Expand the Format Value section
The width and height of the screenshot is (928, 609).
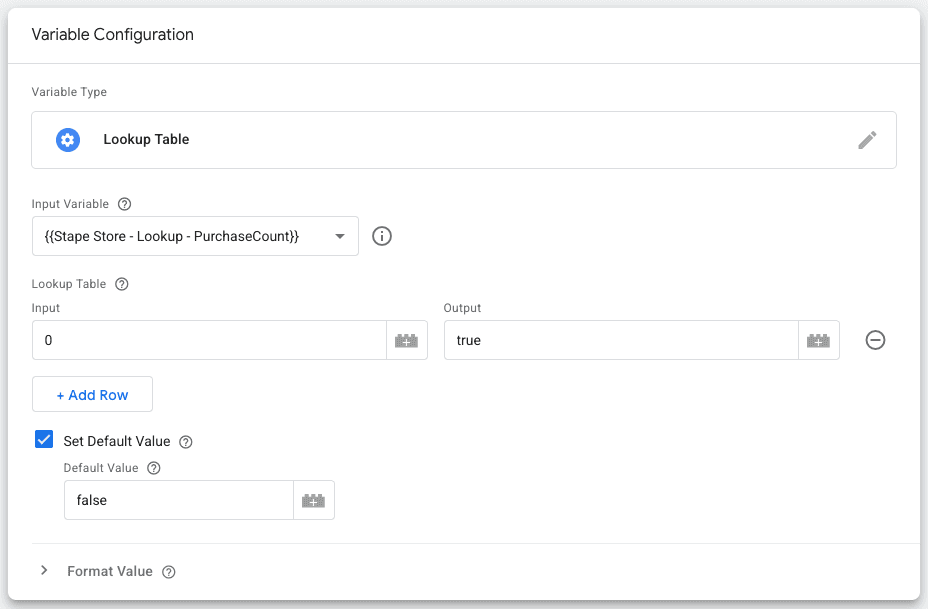point(44,570)
